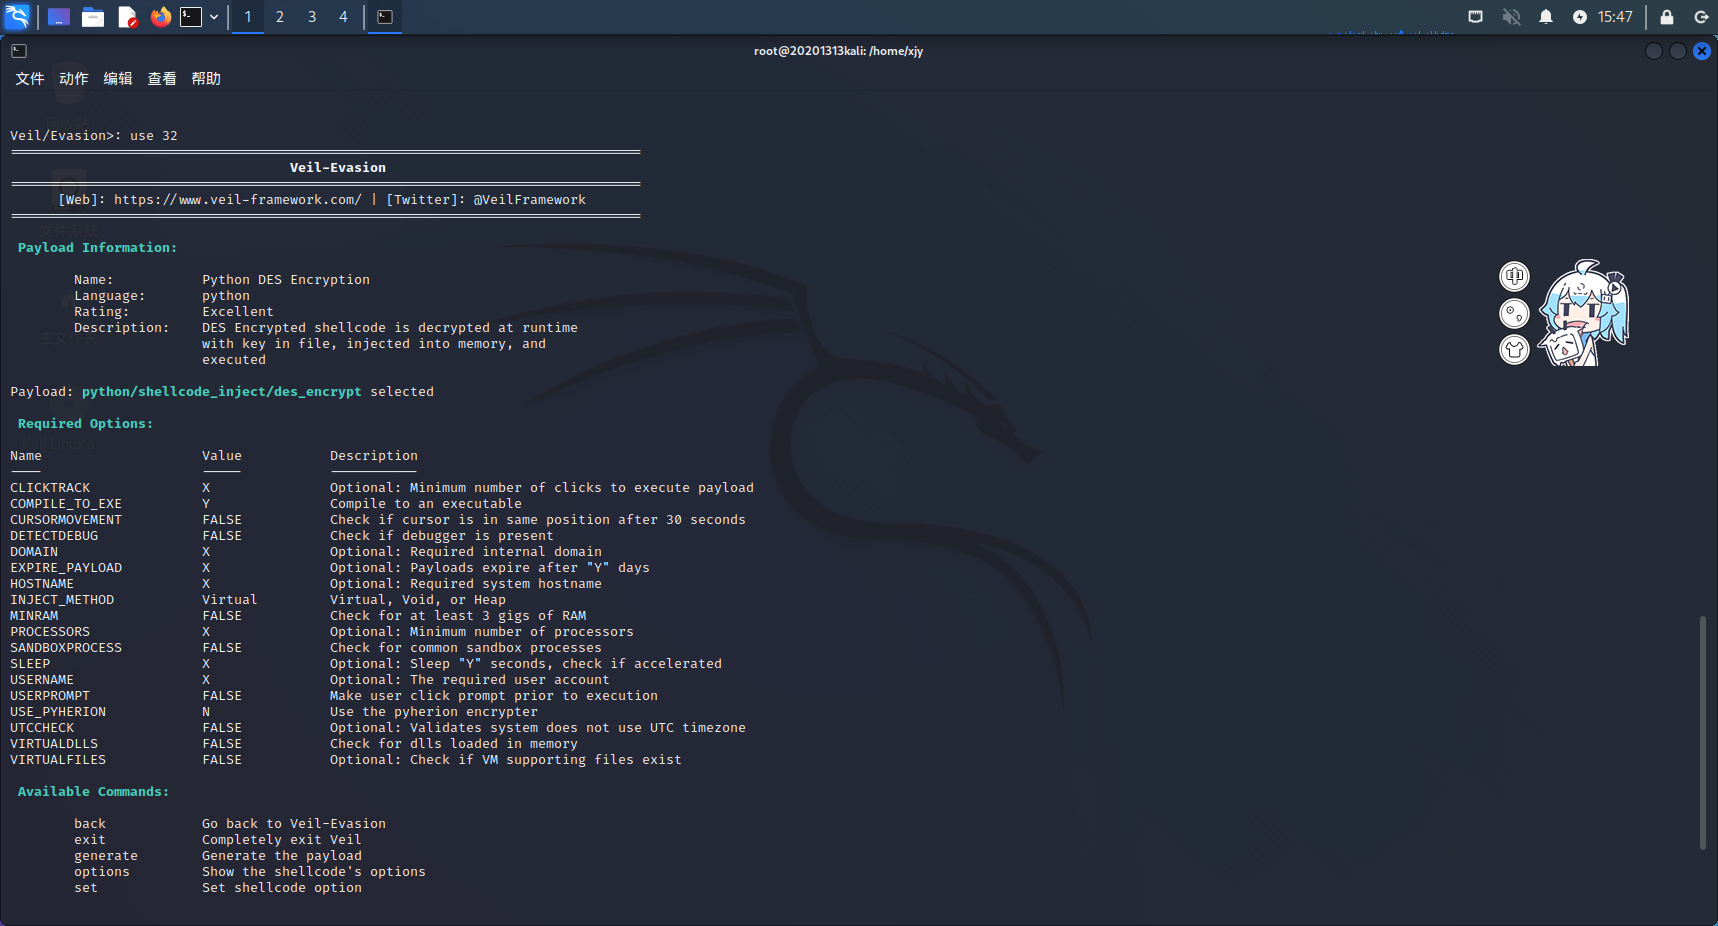Image resolution: width=1718 pixels, height=926 pixels.
Task: Switch to workspace 1
Action: [248, 17]
